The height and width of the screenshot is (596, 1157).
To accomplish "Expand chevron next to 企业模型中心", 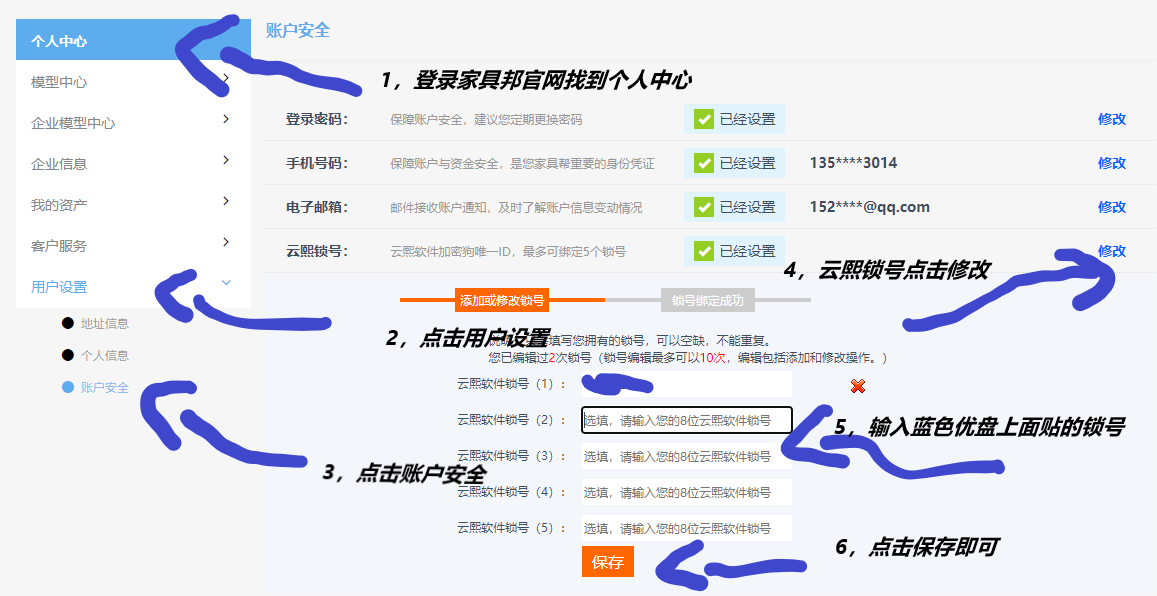I will point(226,119).
